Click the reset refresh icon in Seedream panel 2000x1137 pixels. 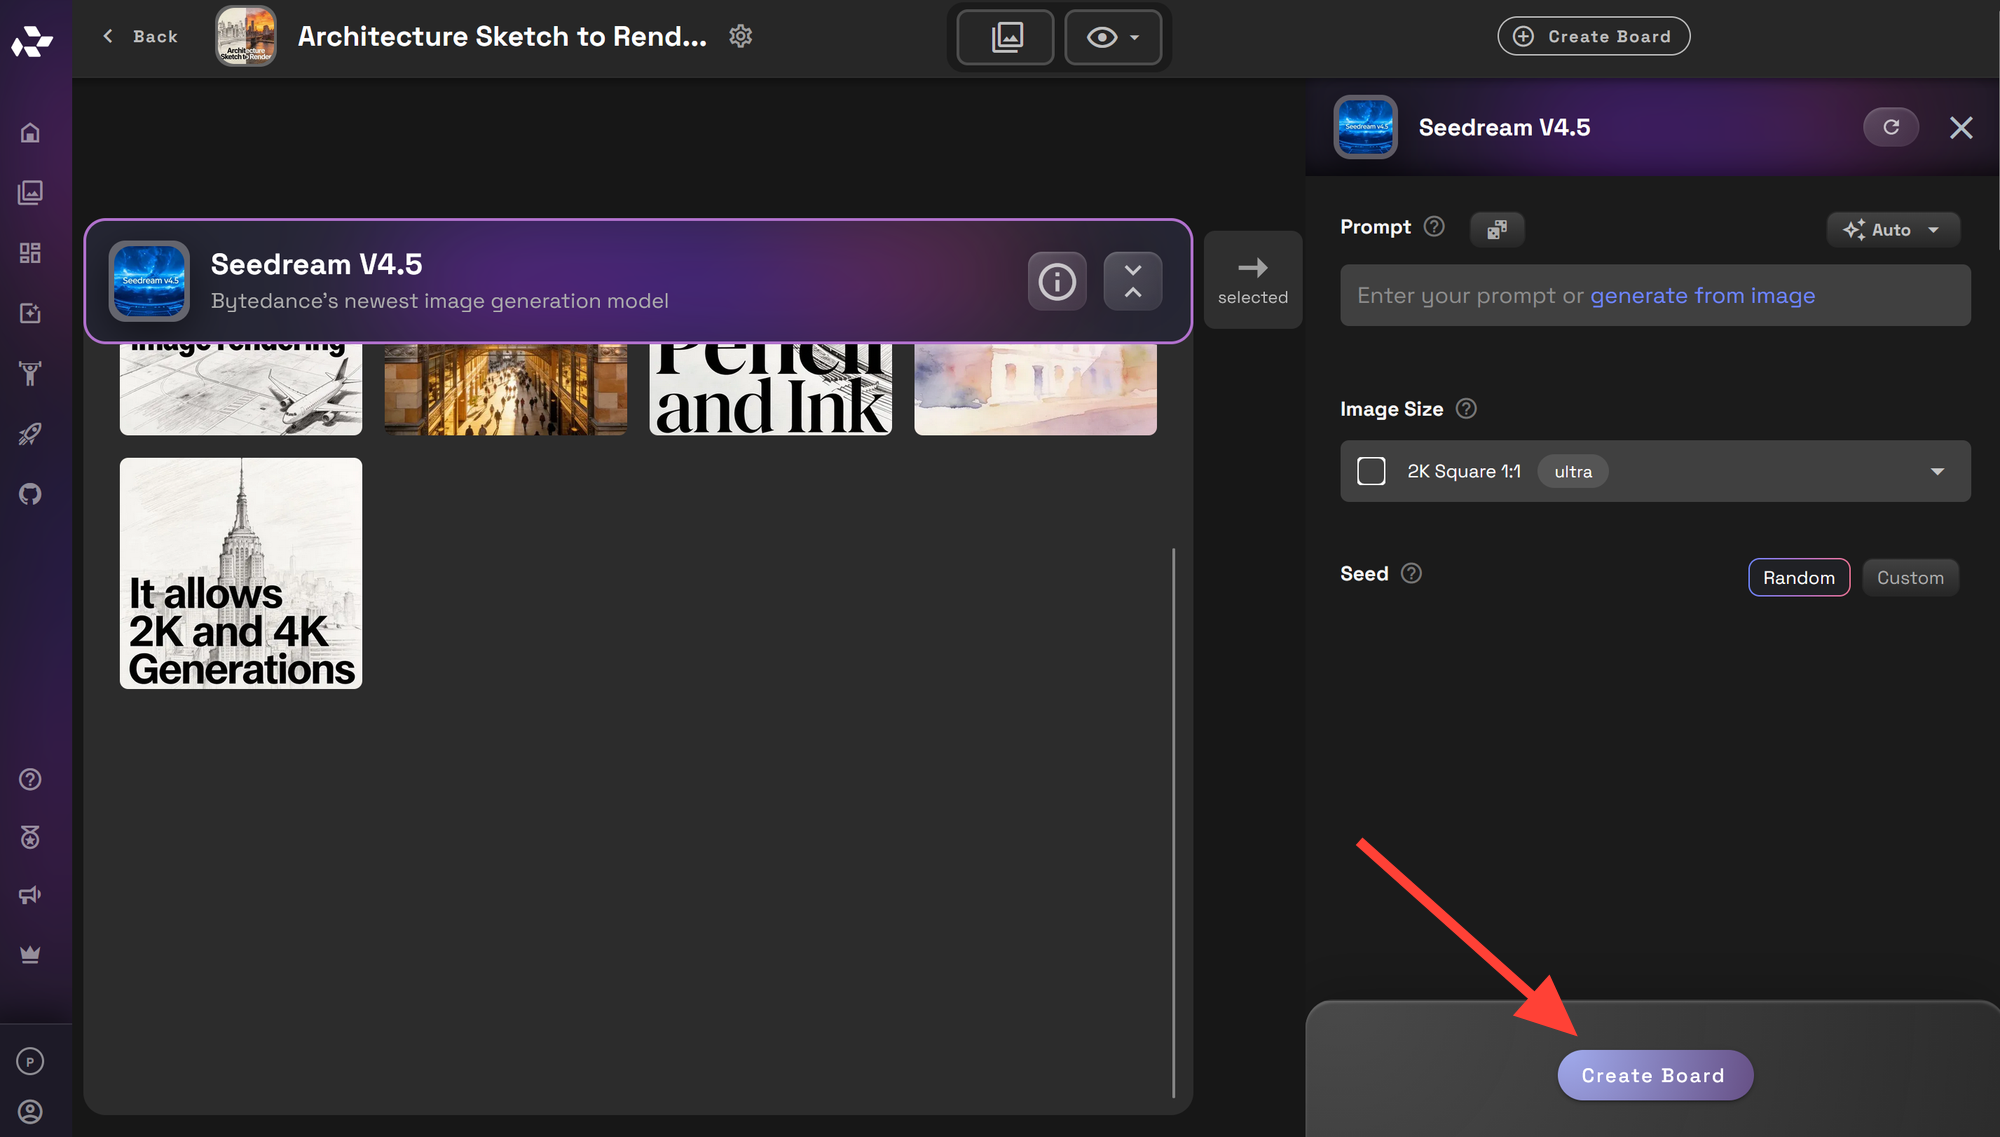pos(1890,127)
